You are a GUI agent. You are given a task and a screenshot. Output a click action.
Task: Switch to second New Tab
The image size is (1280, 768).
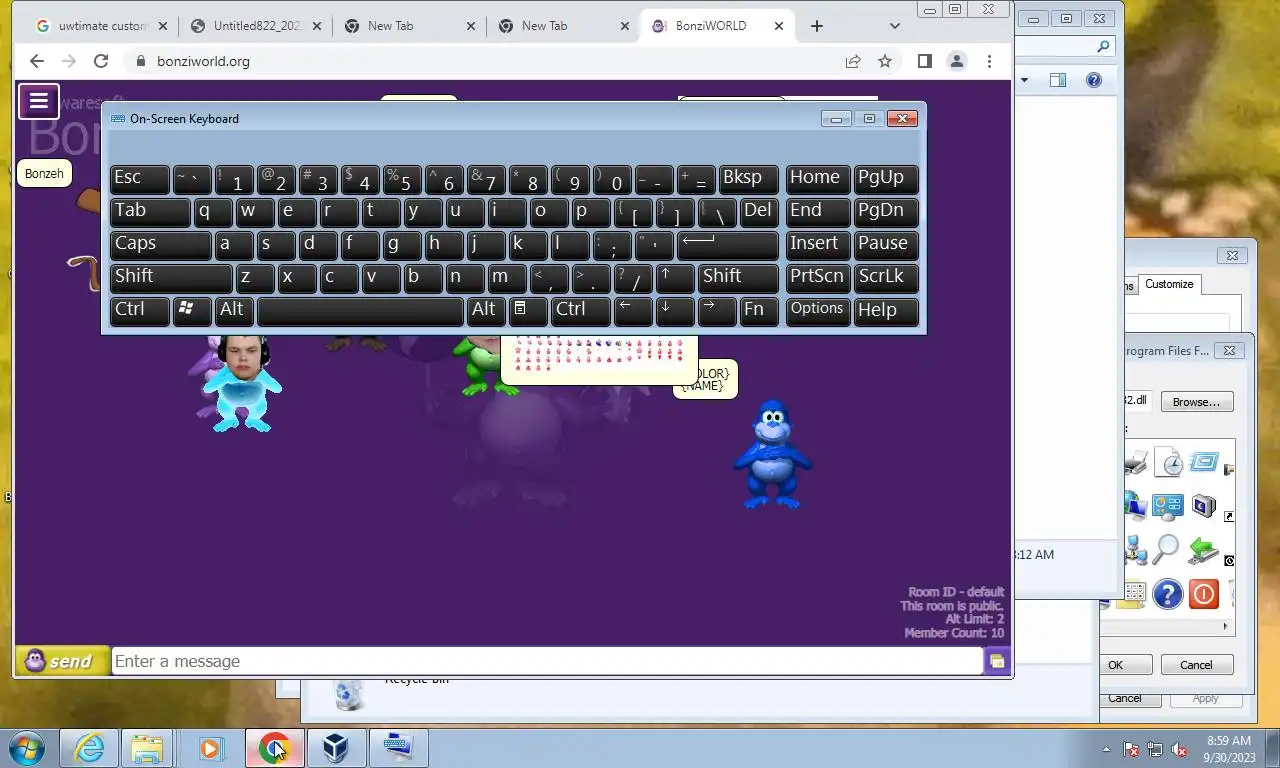click(563, 26)
